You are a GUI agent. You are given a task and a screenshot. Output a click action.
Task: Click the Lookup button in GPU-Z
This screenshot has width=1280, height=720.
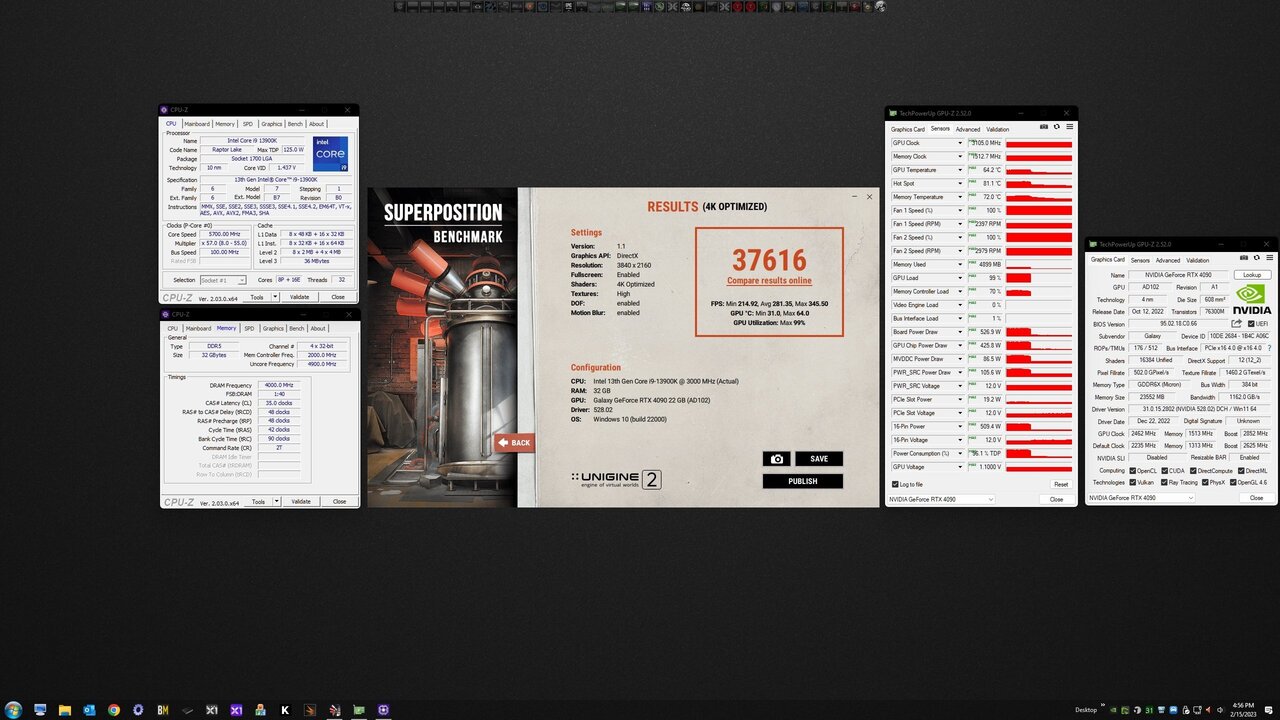pyautogui.click(x=1252, y=275)
